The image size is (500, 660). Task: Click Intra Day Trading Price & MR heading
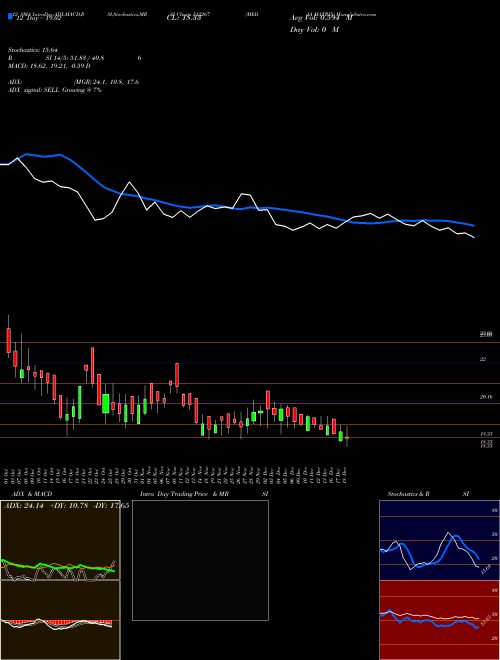184,494
